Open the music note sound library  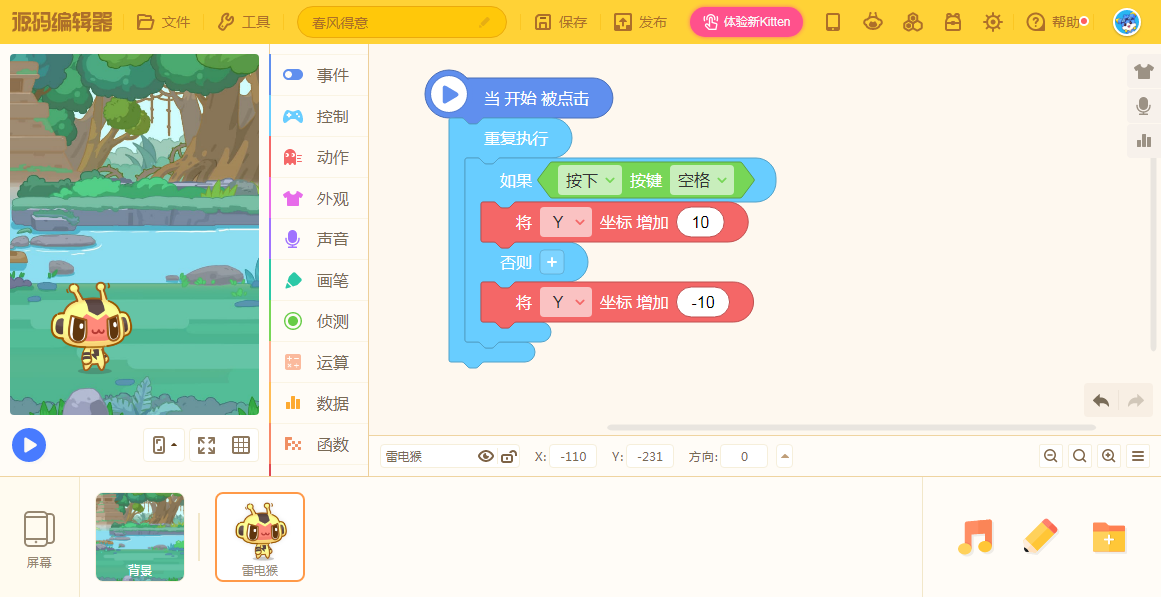pos(975,537)
